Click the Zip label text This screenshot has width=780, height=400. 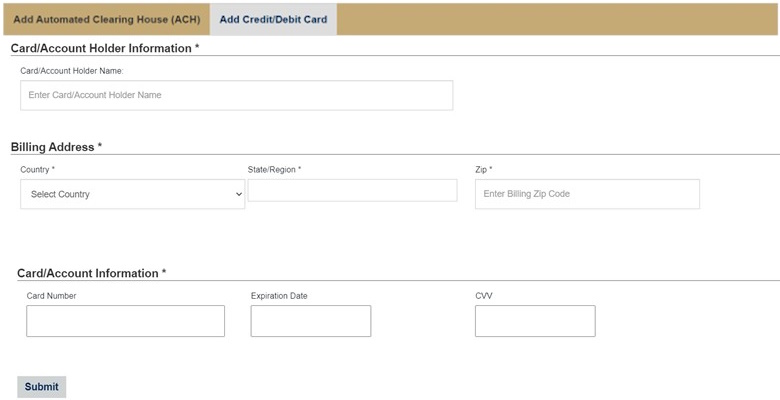tap(483, 170)
